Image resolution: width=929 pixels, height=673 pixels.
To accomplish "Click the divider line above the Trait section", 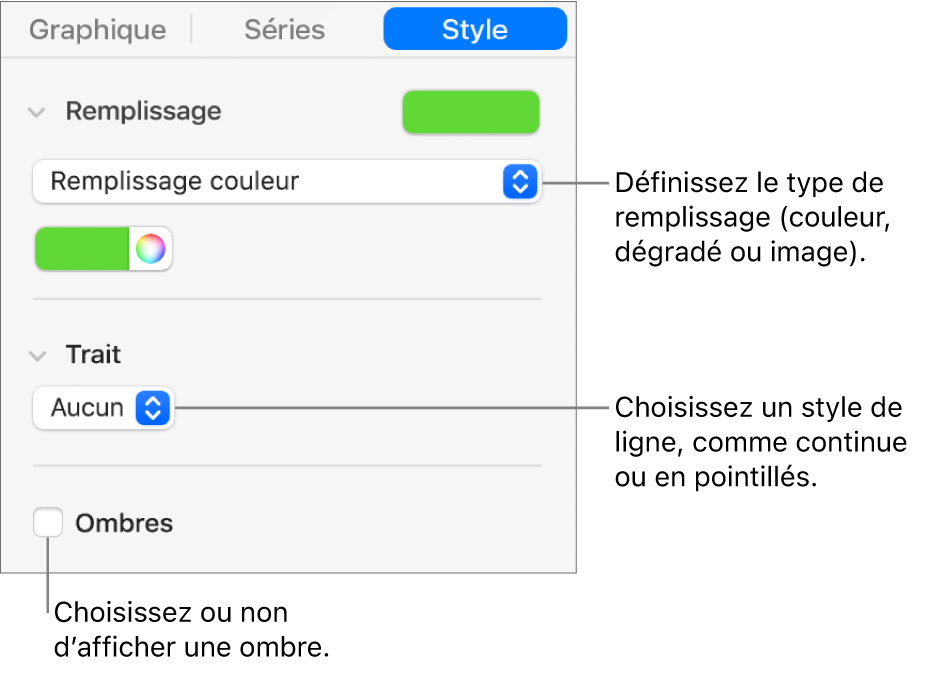I will click(x=287, y=299).
